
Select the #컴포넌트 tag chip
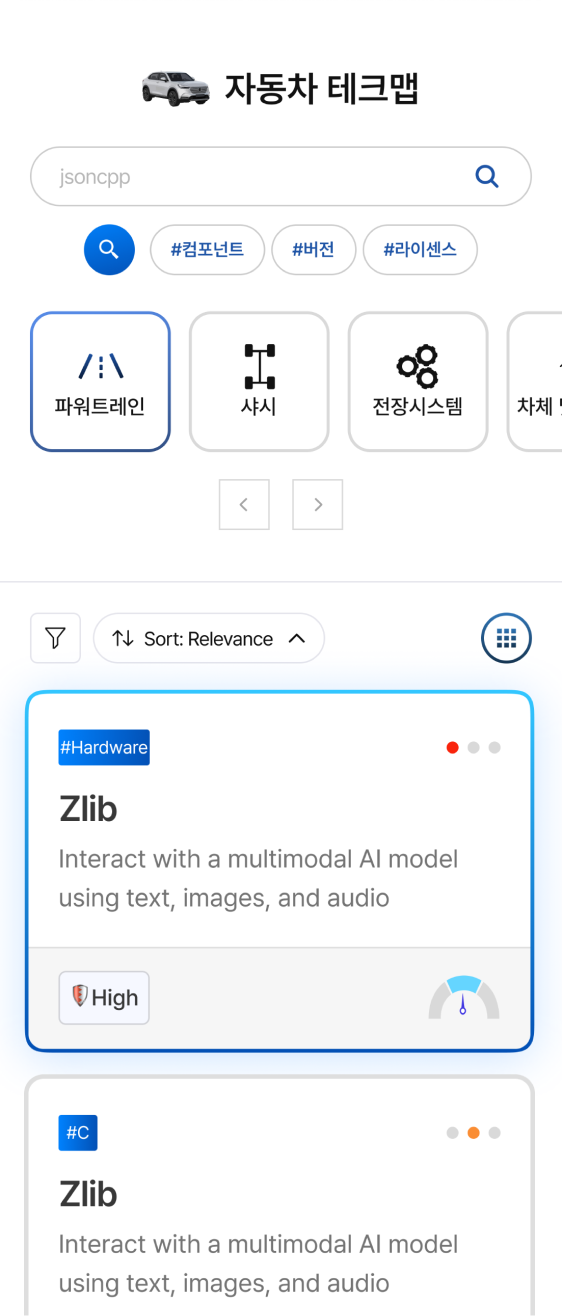click(x=207, y=249)
